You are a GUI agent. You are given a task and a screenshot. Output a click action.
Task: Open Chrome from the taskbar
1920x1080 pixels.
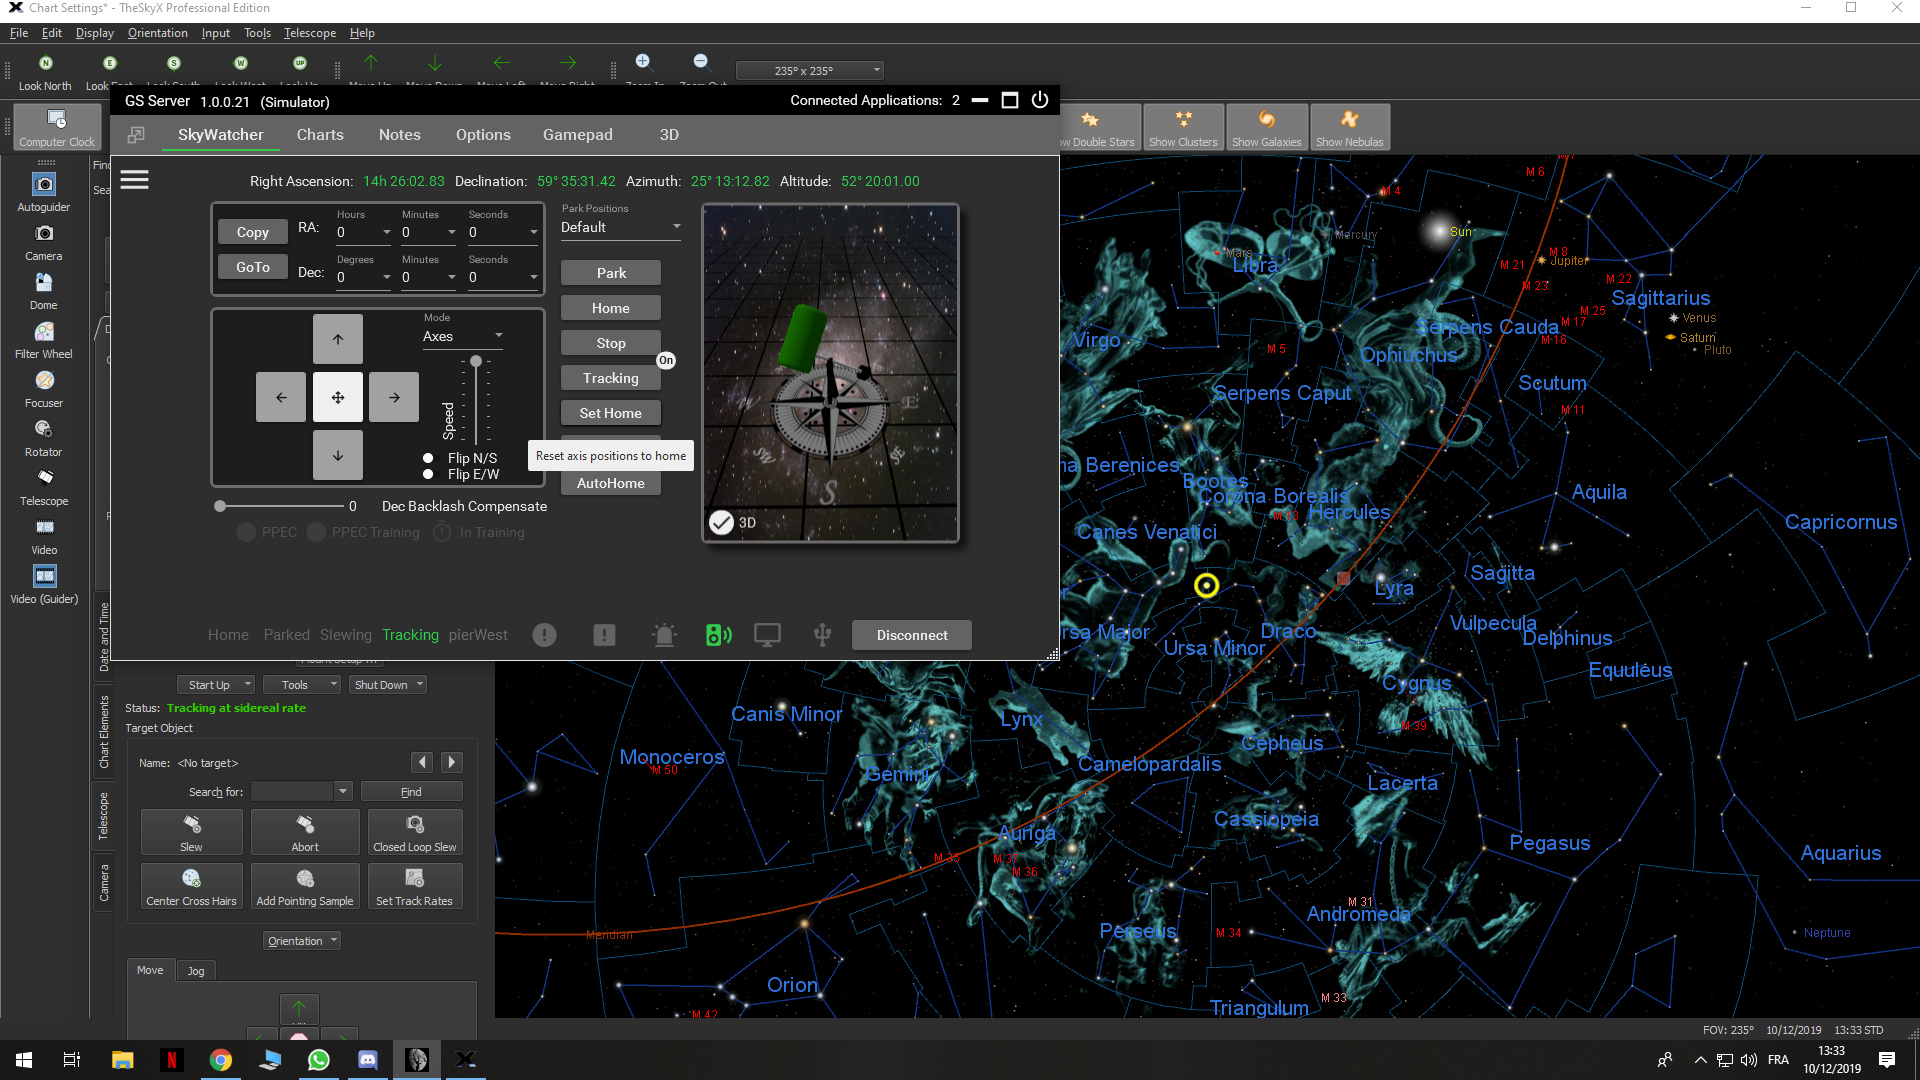pyautogui.click(x=221, y=1059)
